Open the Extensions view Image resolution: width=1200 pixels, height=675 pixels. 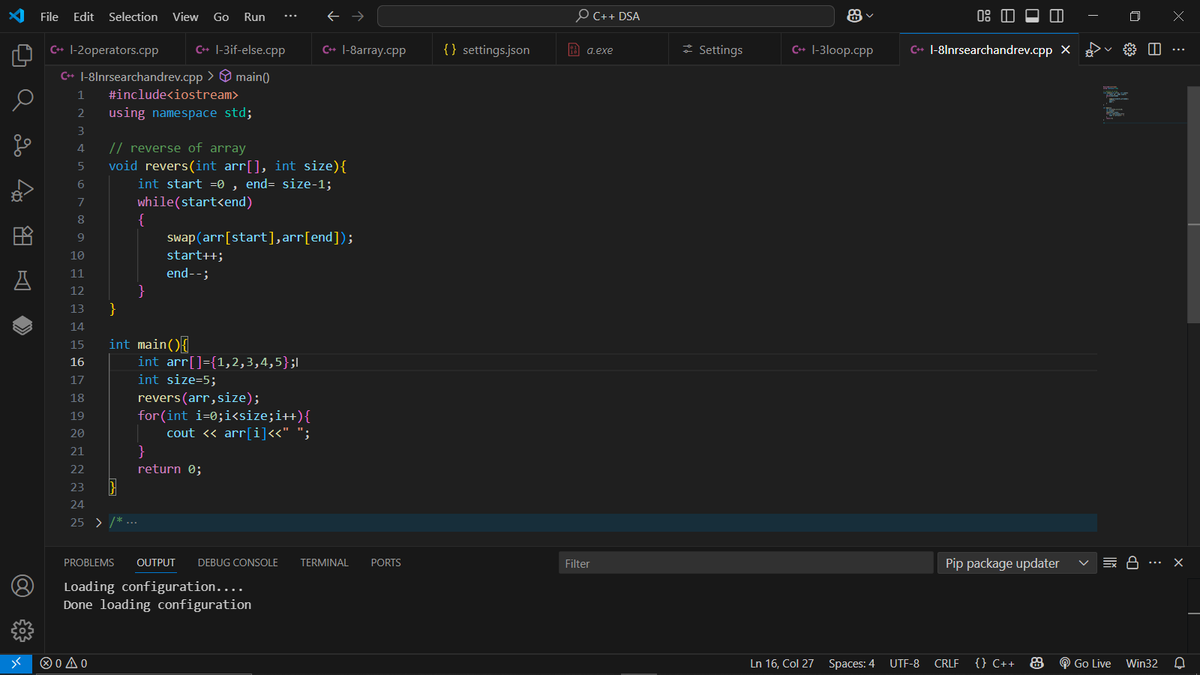(x=23, y=236)
